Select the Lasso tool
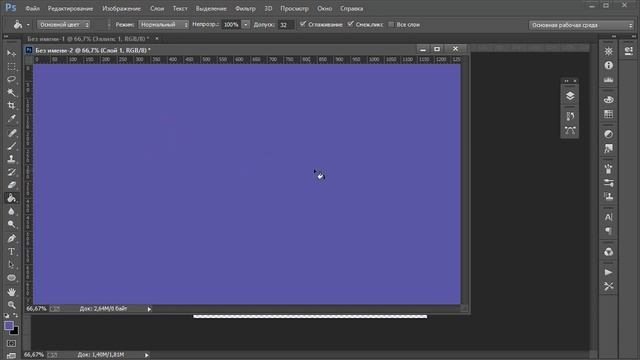 click(11, 80)
